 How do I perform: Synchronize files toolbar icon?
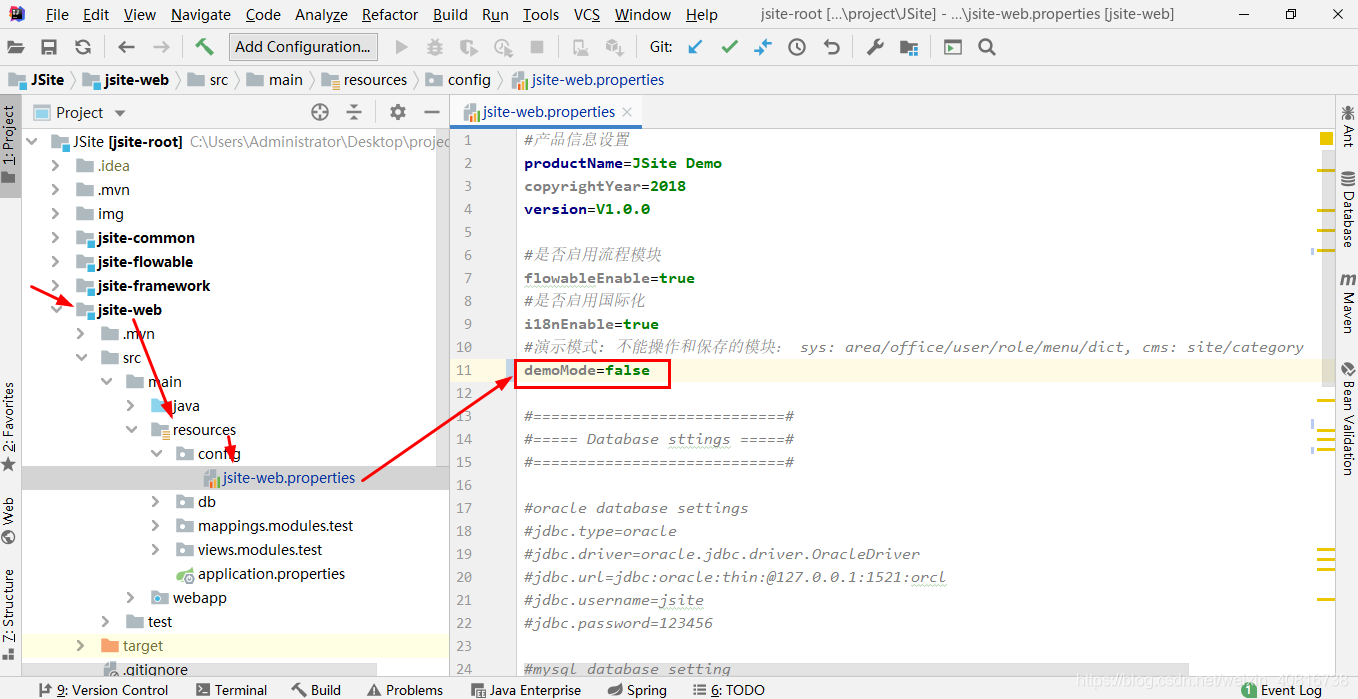click(x=83, y=47)
